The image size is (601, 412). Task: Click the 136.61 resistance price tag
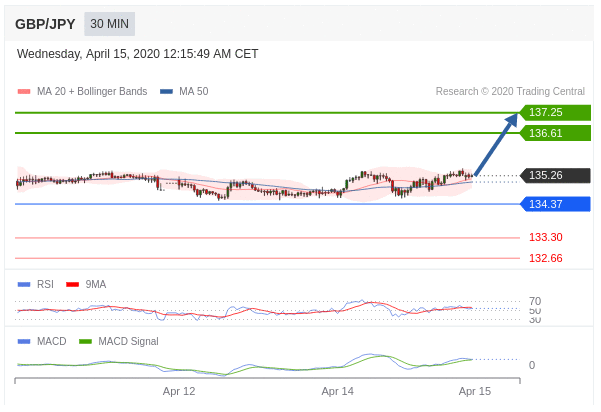(555, 133)
